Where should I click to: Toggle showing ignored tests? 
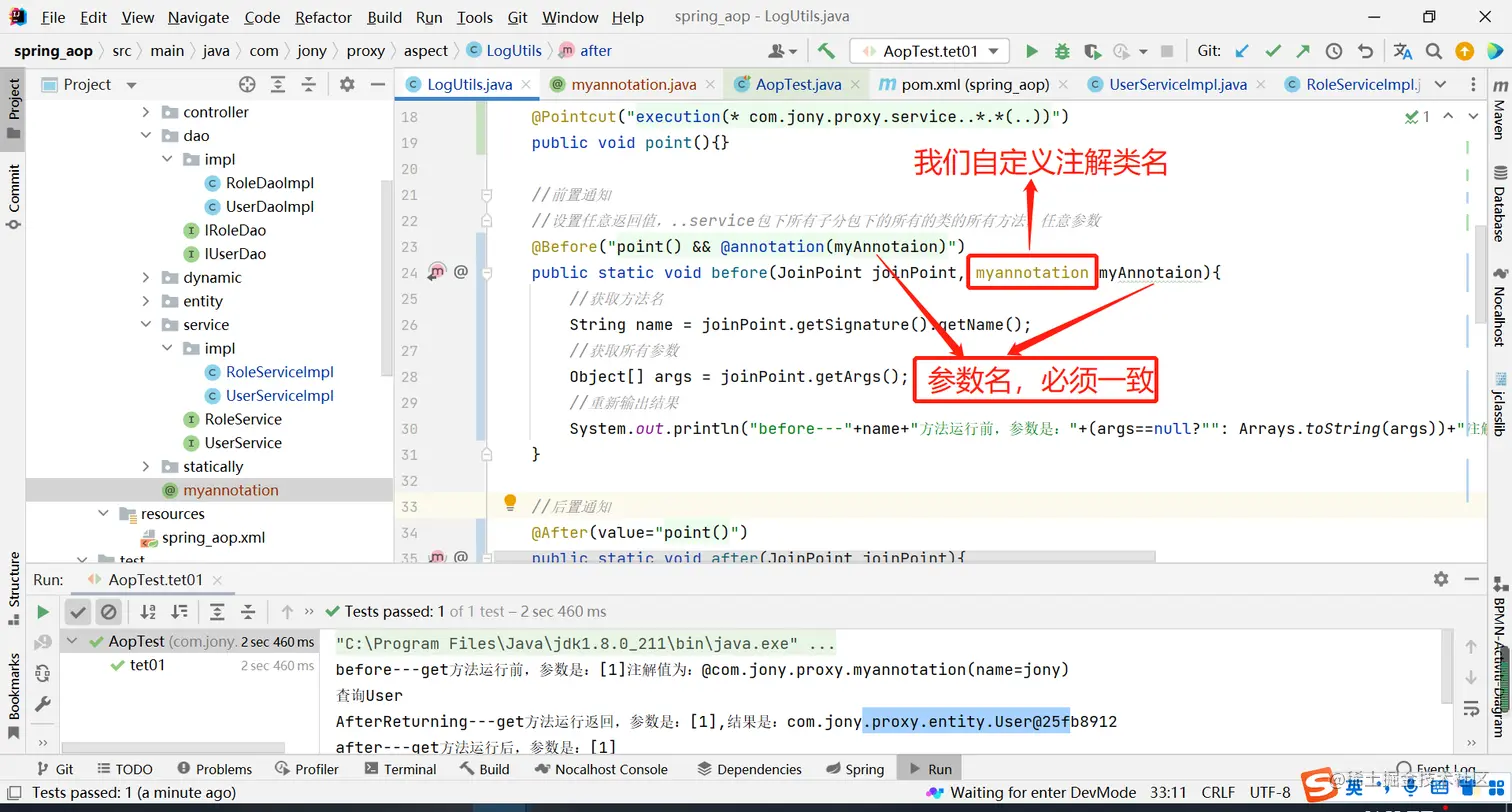pos(108,611)
